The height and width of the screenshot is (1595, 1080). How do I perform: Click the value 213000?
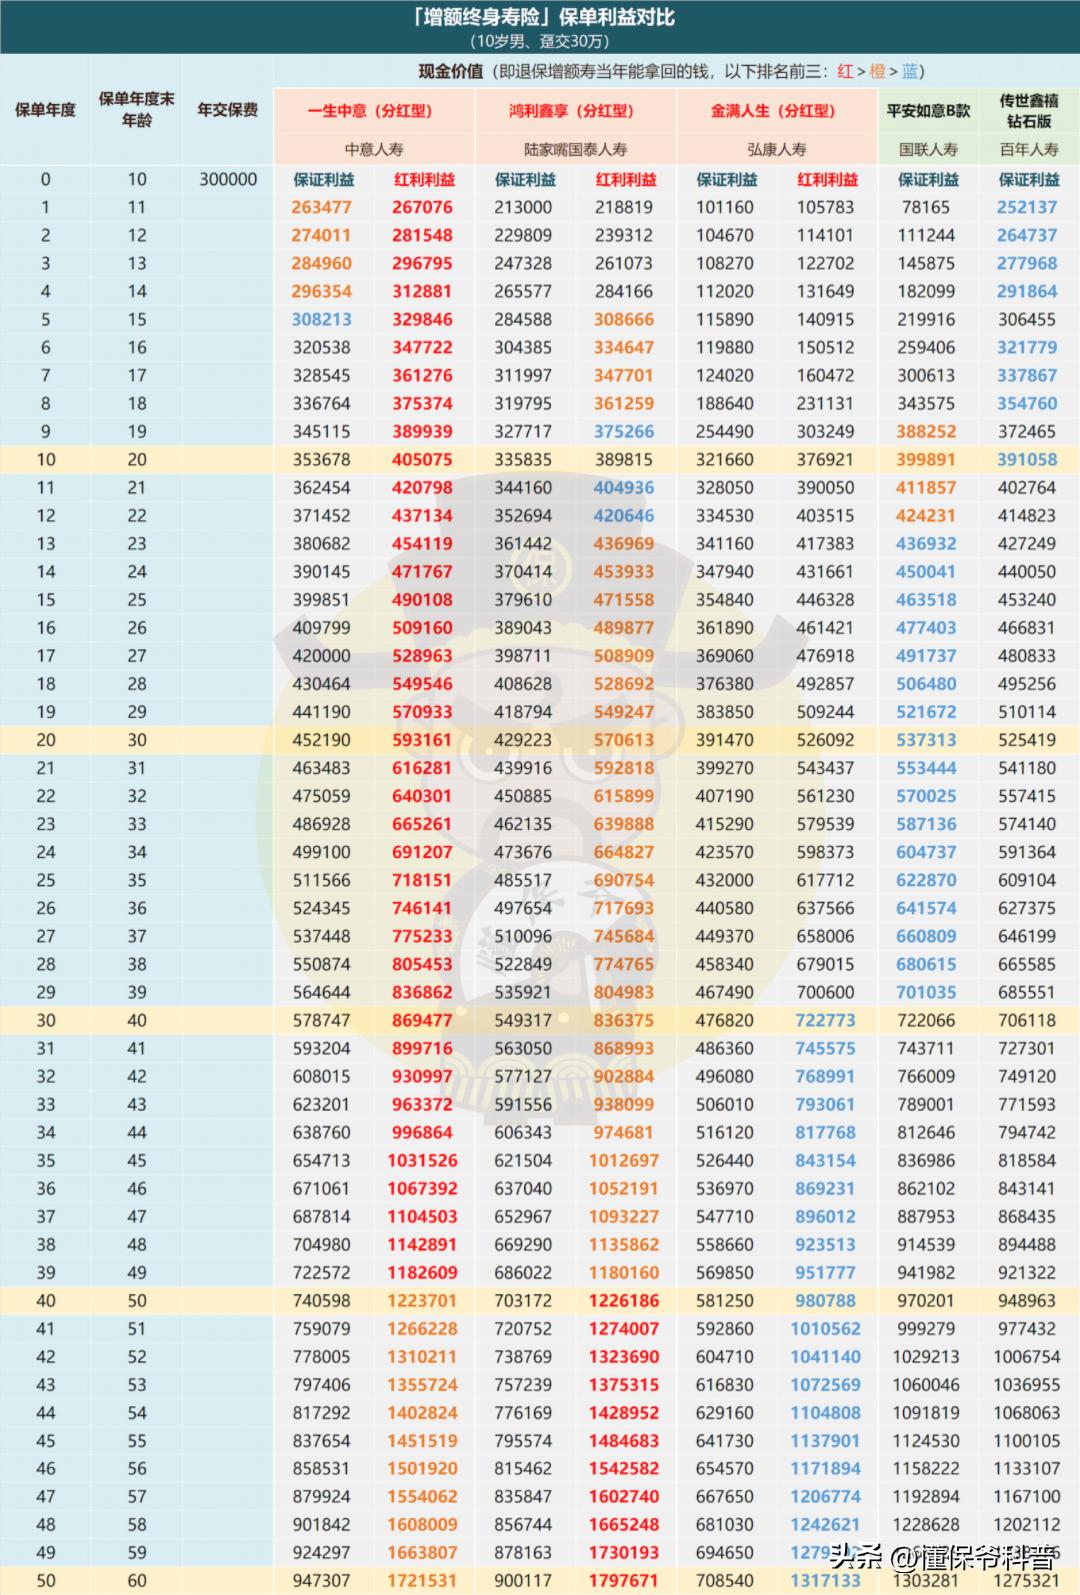point(523,207)
